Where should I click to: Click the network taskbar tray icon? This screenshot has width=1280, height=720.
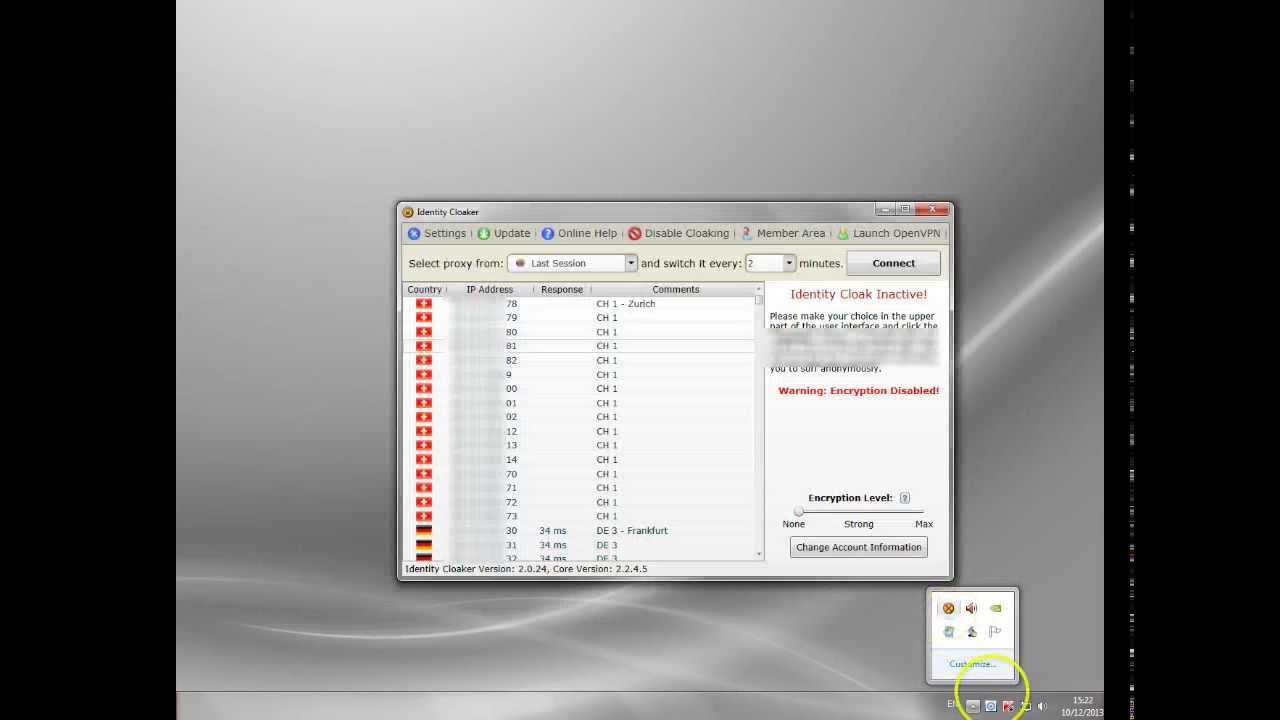(1025, 706)
